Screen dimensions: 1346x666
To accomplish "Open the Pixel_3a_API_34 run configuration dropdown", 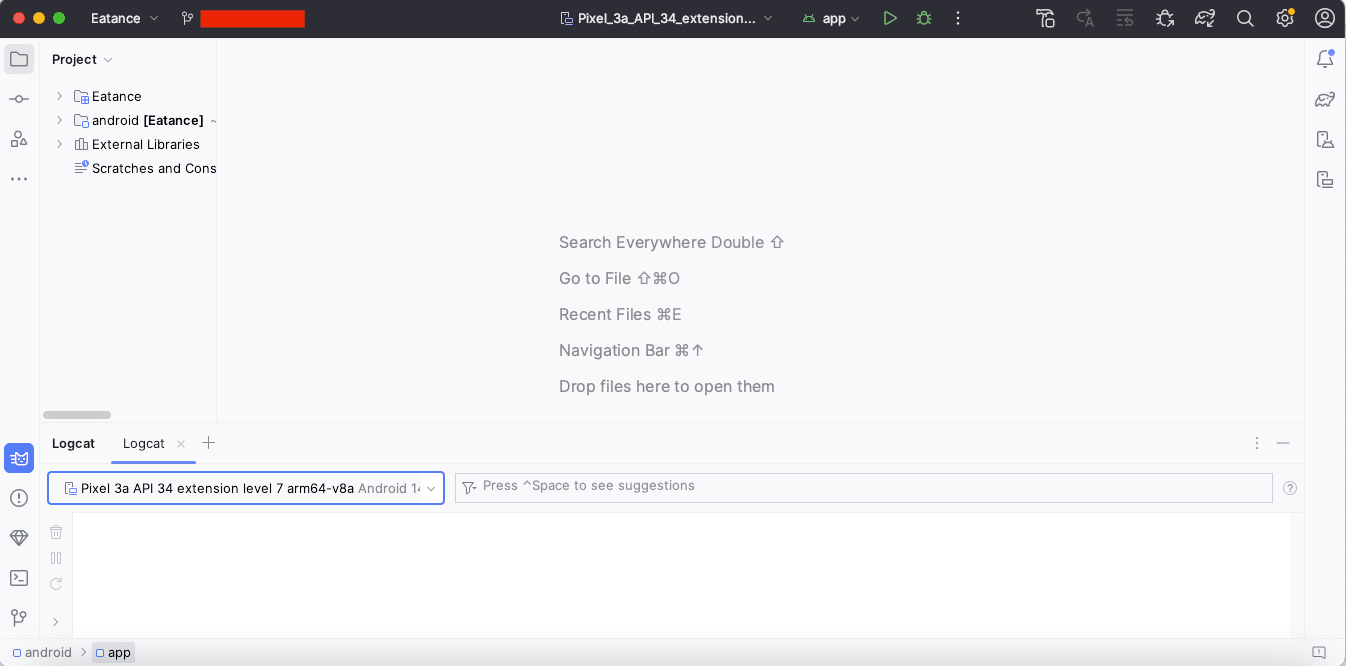I will point(666,17).
